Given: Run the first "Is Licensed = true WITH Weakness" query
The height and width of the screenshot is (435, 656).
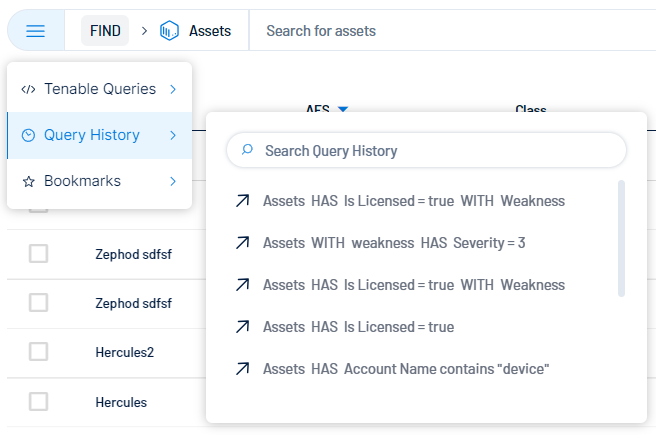Looking at the screenshot, I should (x=413, y=201).
